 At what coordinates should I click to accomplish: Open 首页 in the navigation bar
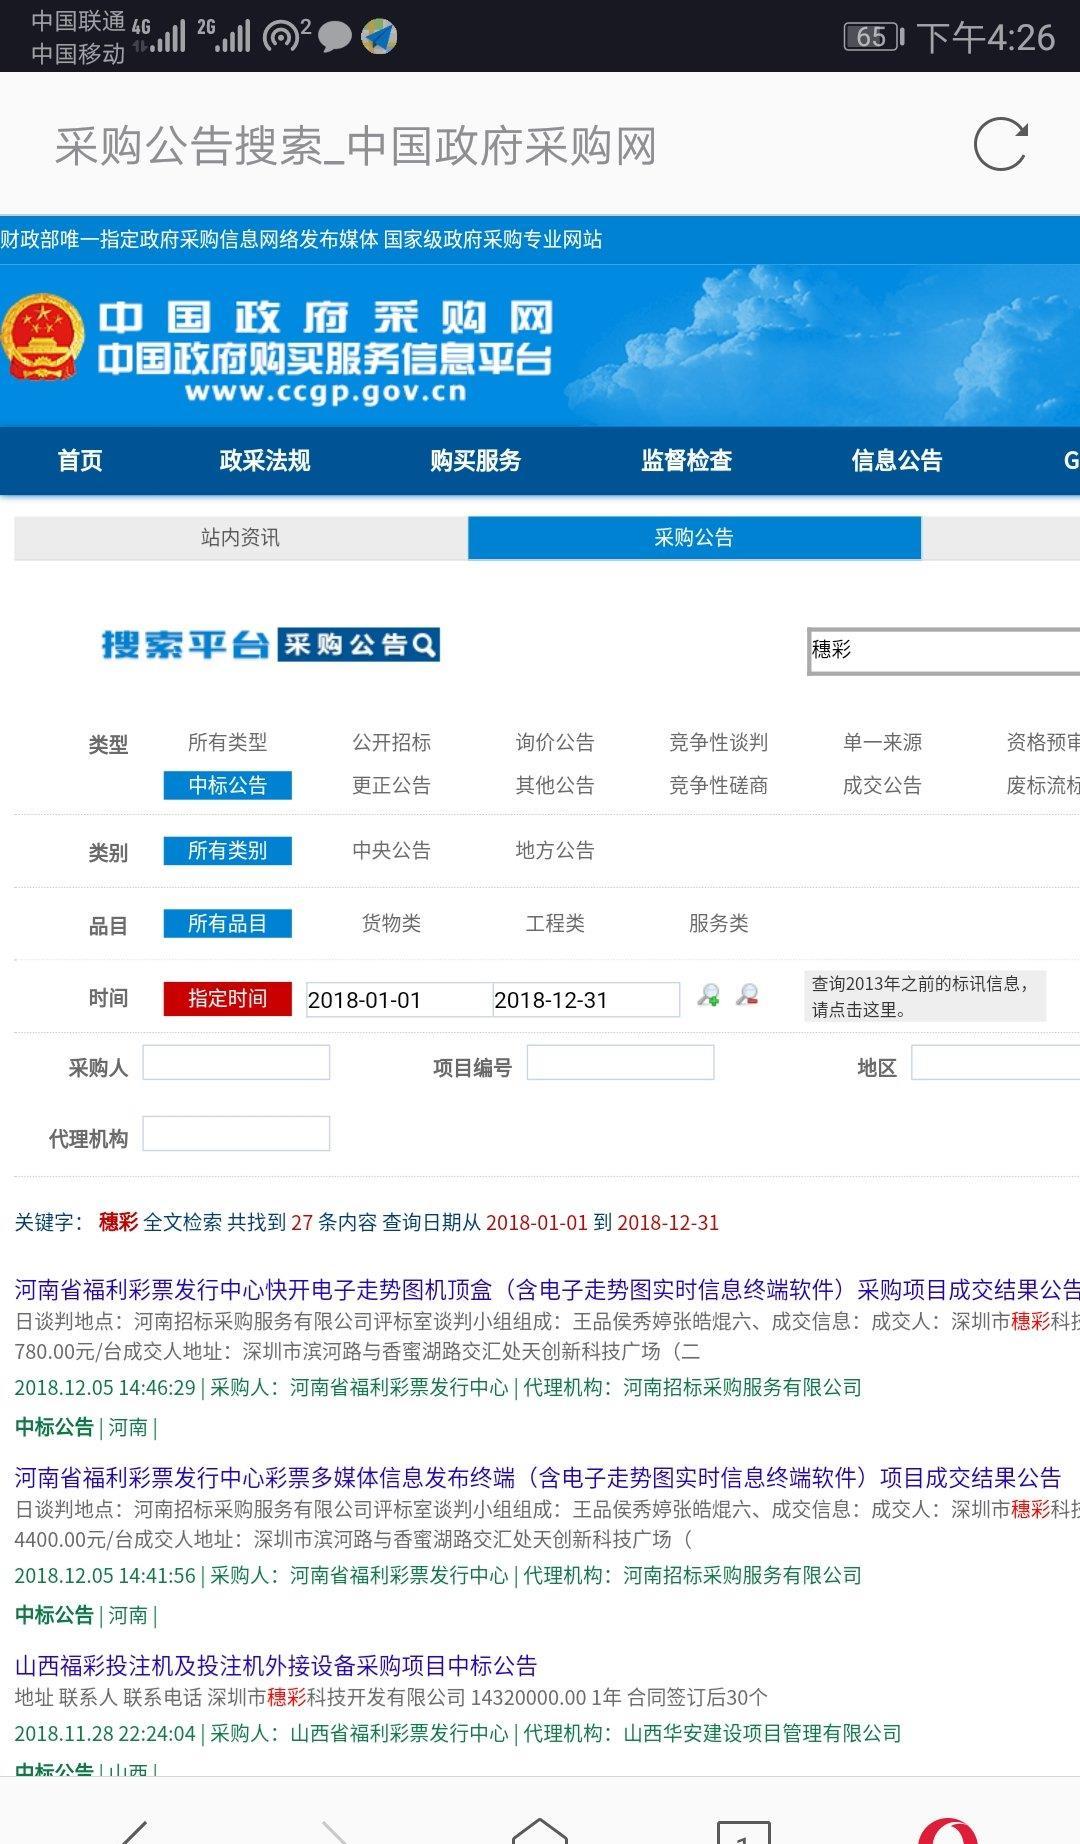[x=80, y=461]
